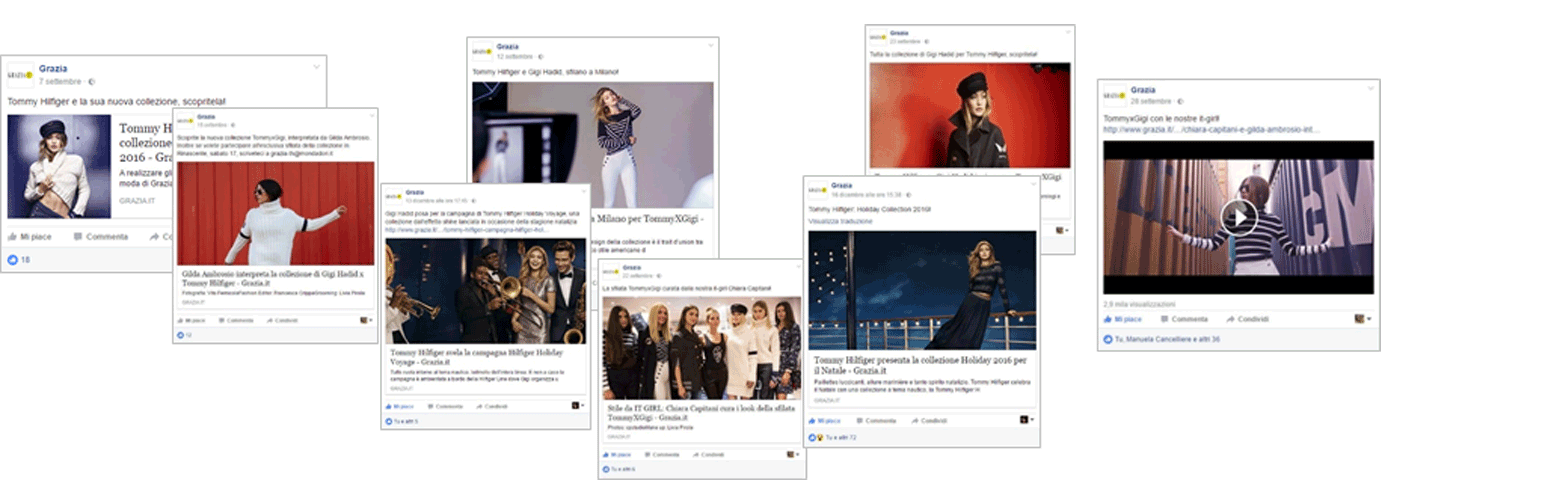Open the red wall Gilda Ambrosio photo
Viewport: 1545px width, 480px height.
[275, 213]
